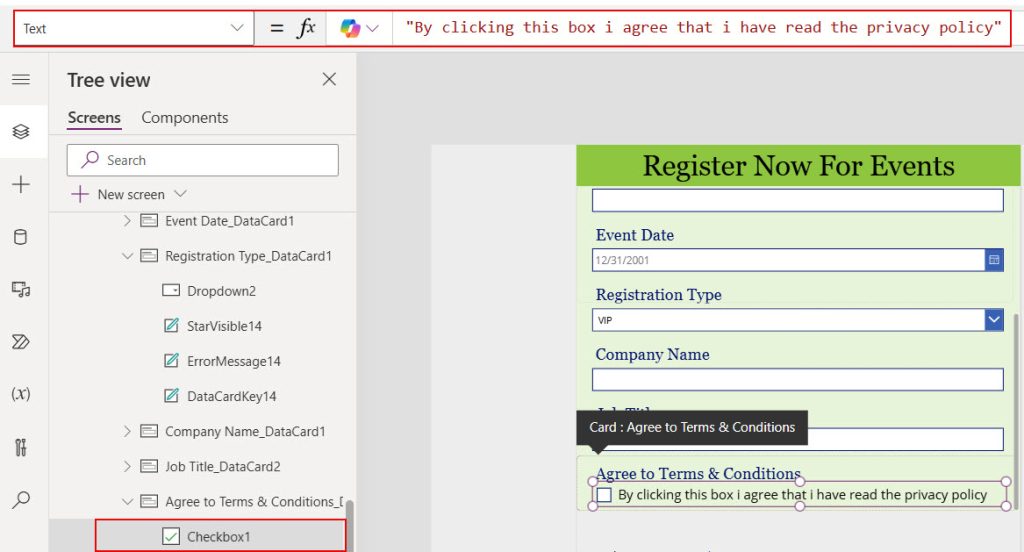The image size is (1024, 552).
Task: Expand Job Title_DataCard2 node
Action: pyautogui.click(x=127, y=466)
